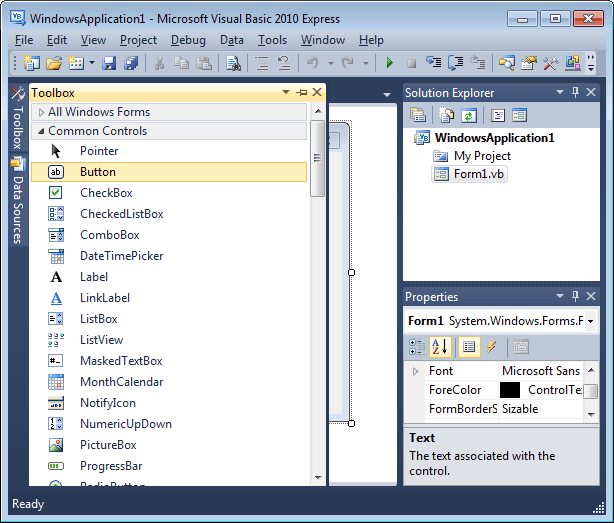This screenshot has height=523, width=614.
Task: Select the PictureBox control in Toolbox
Action: pos(169,445)
